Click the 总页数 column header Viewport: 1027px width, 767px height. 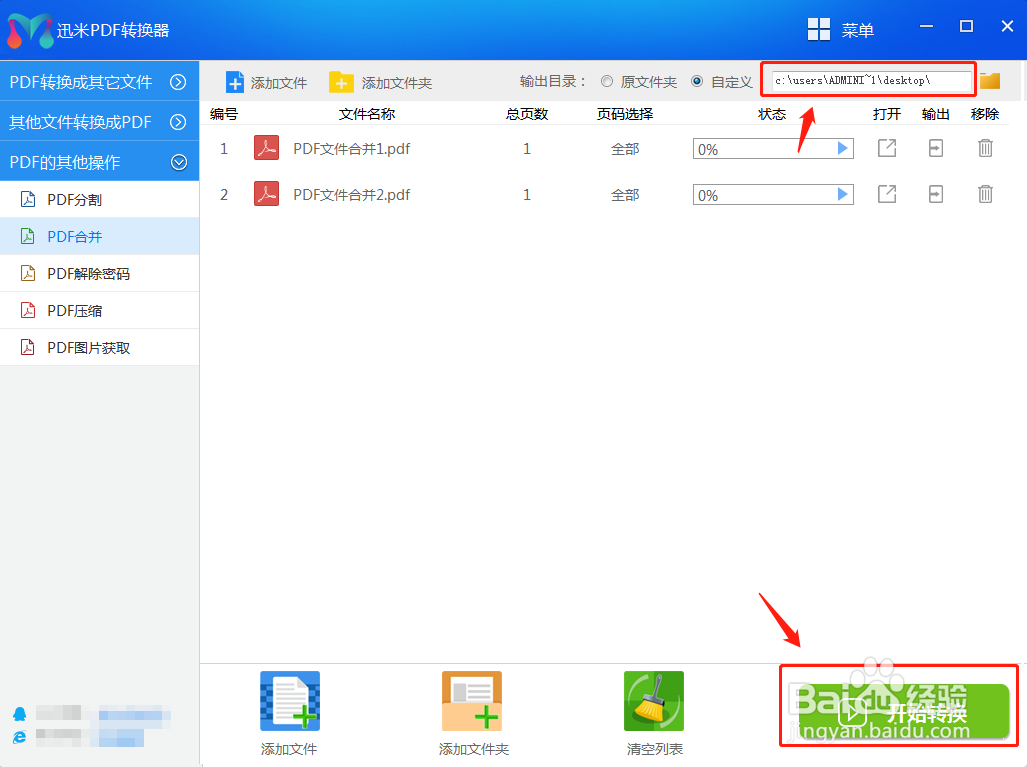tap(527, 114)
